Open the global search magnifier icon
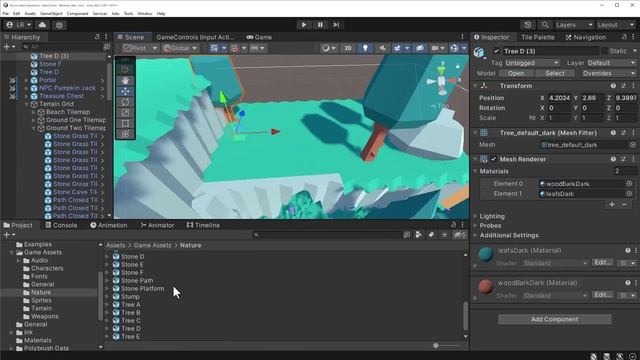Screen dimensions: 640x360 [x=545, y=25]
